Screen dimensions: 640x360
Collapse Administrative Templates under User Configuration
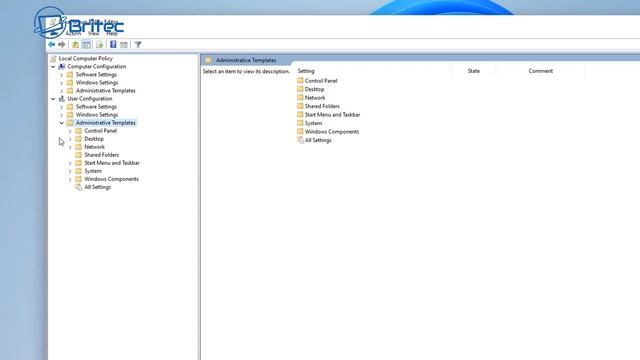(62, 123)
